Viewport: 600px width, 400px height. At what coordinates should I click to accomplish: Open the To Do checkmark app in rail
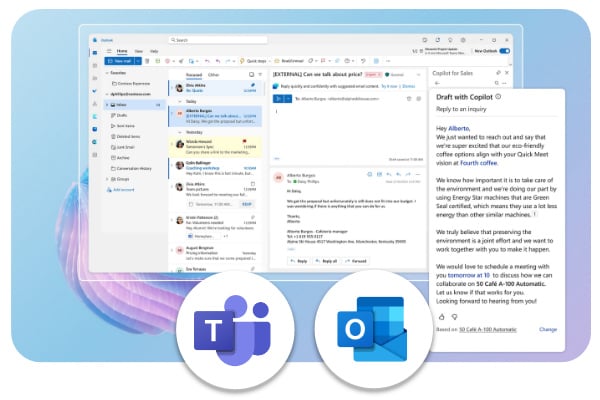pos(95,91)
